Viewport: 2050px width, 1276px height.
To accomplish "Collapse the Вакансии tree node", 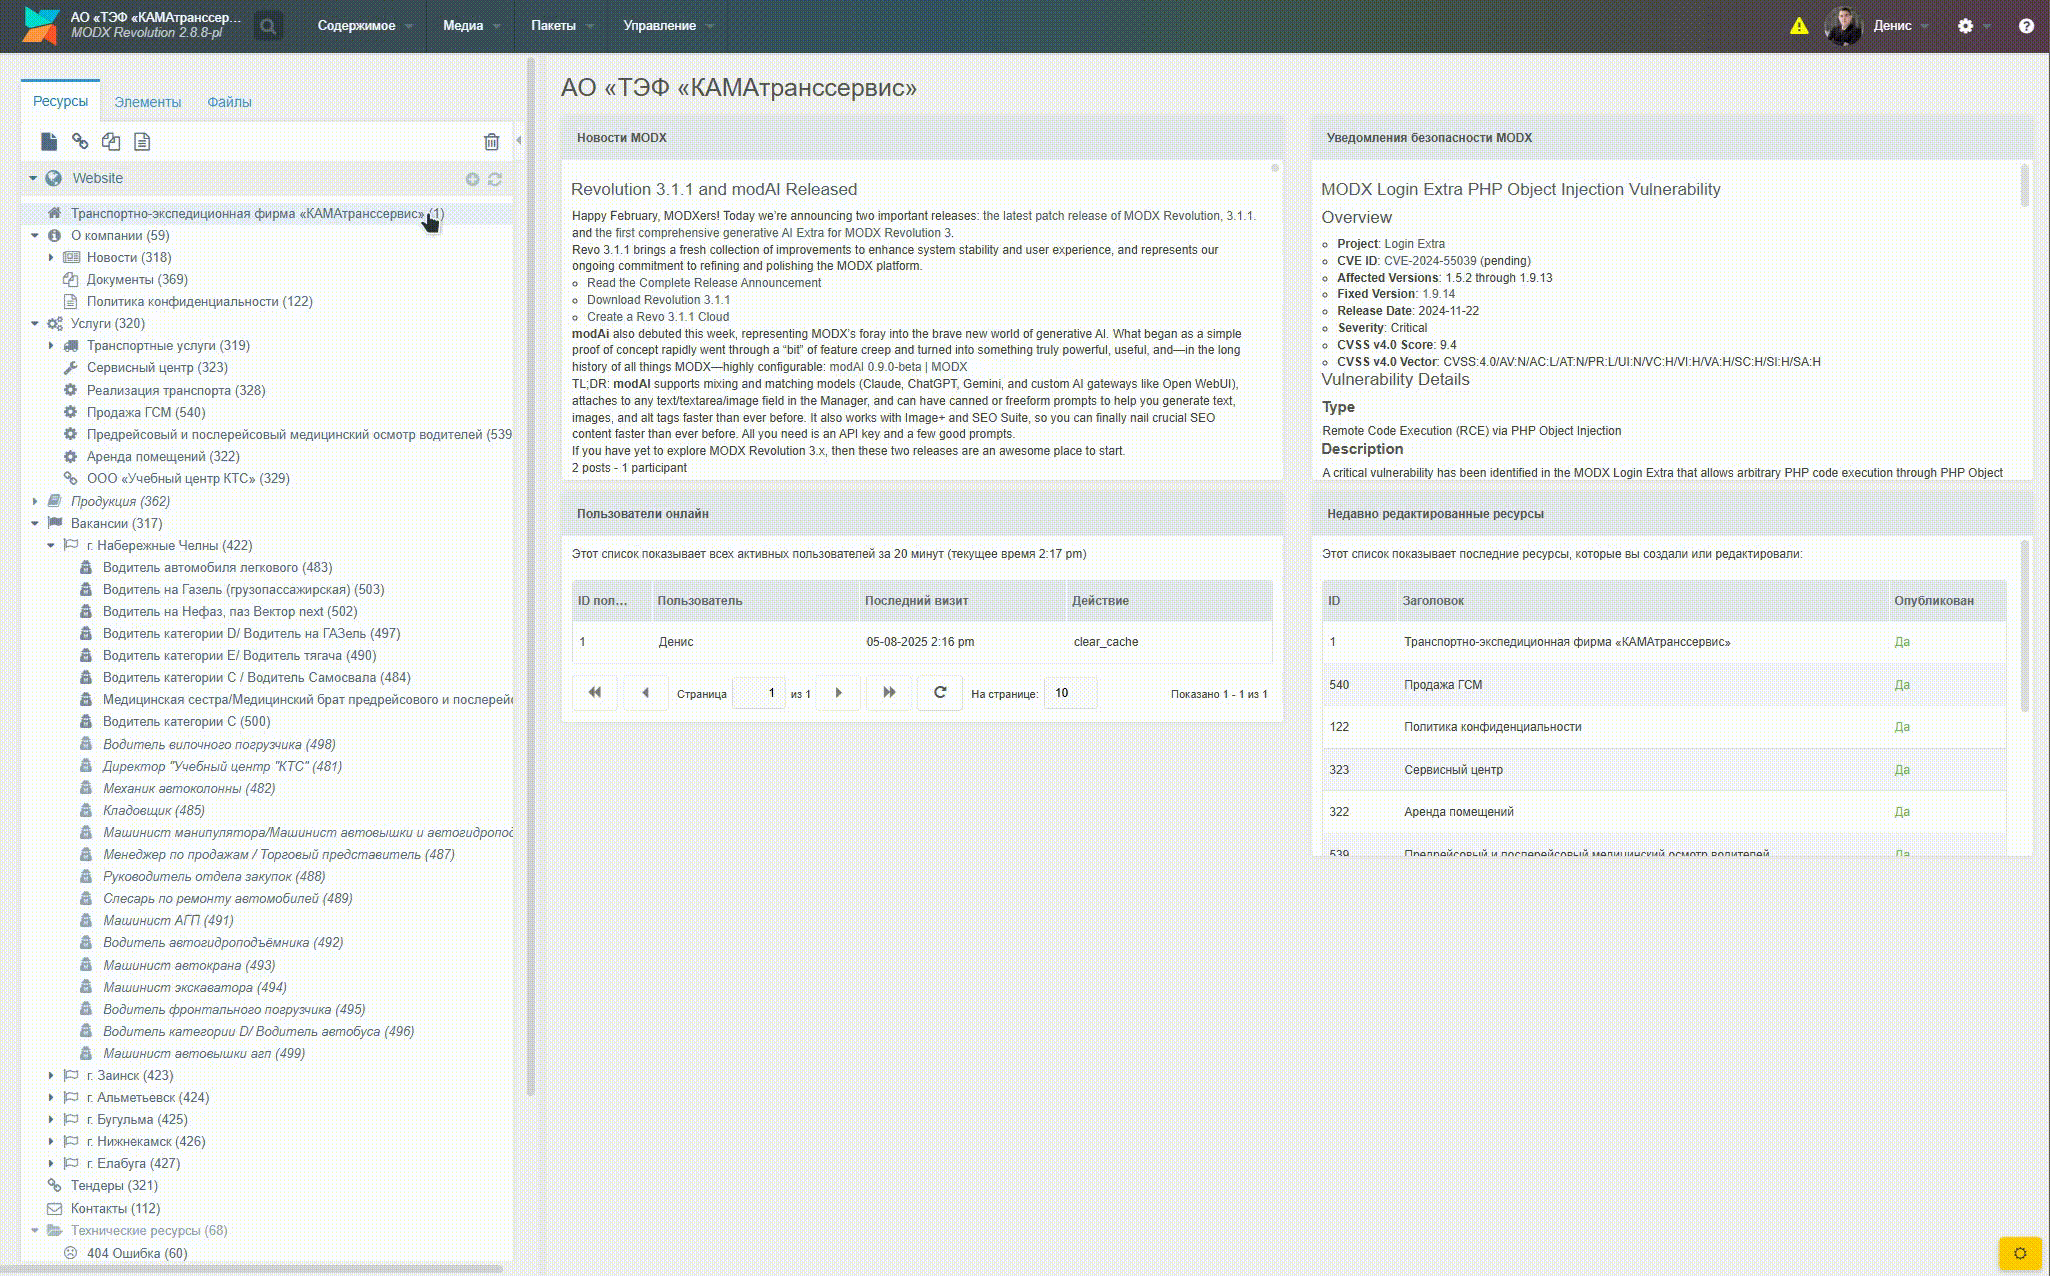I will (x=35, y=523).
